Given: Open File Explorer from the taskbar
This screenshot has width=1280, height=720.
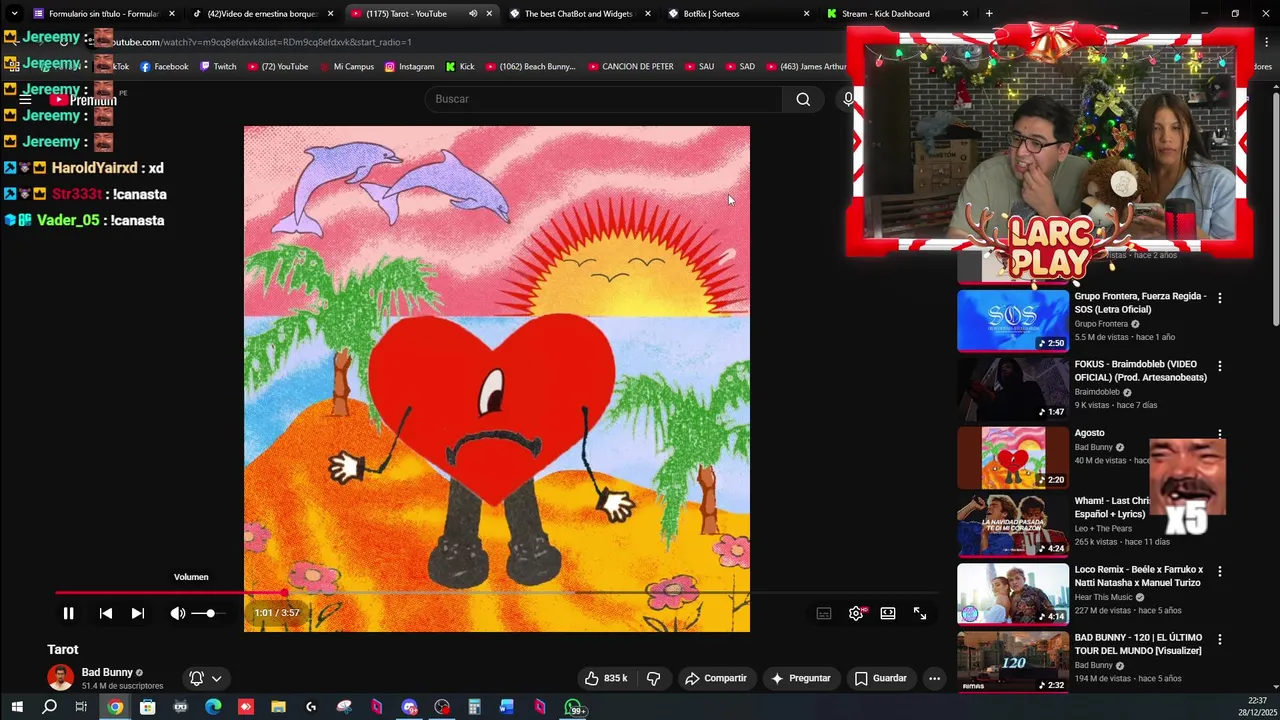Looking at the screenshot, I should 278,707.
